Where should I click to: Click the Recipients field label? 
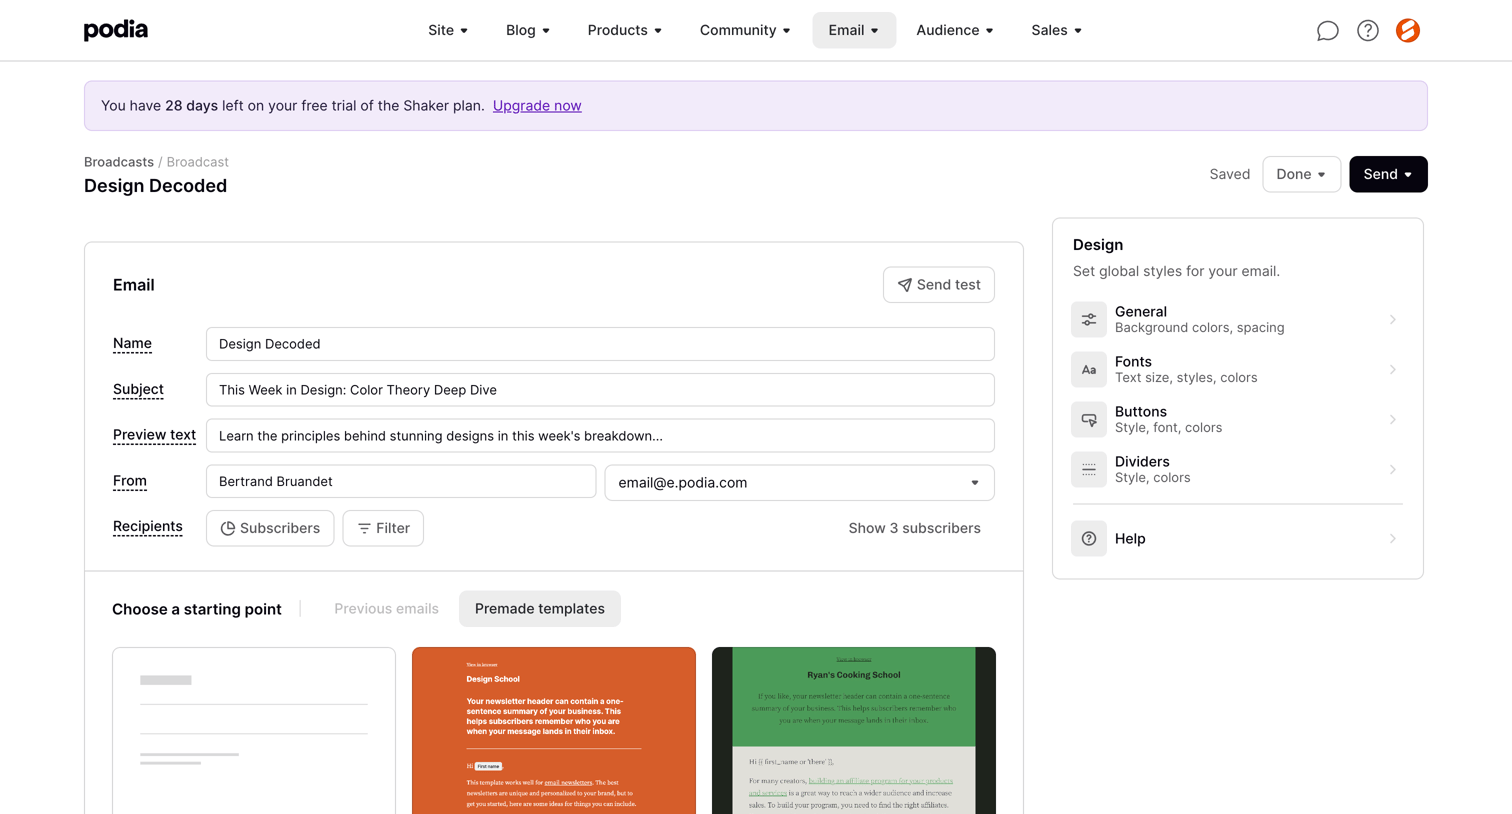tap(148, 527)
